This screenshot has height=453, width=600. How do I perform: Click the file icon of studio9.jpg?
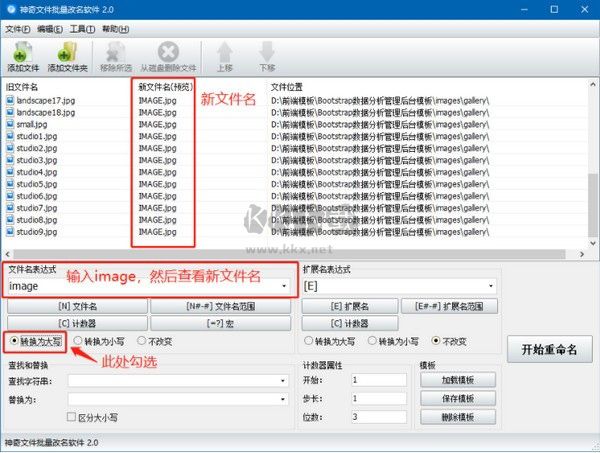pos(10,231)
